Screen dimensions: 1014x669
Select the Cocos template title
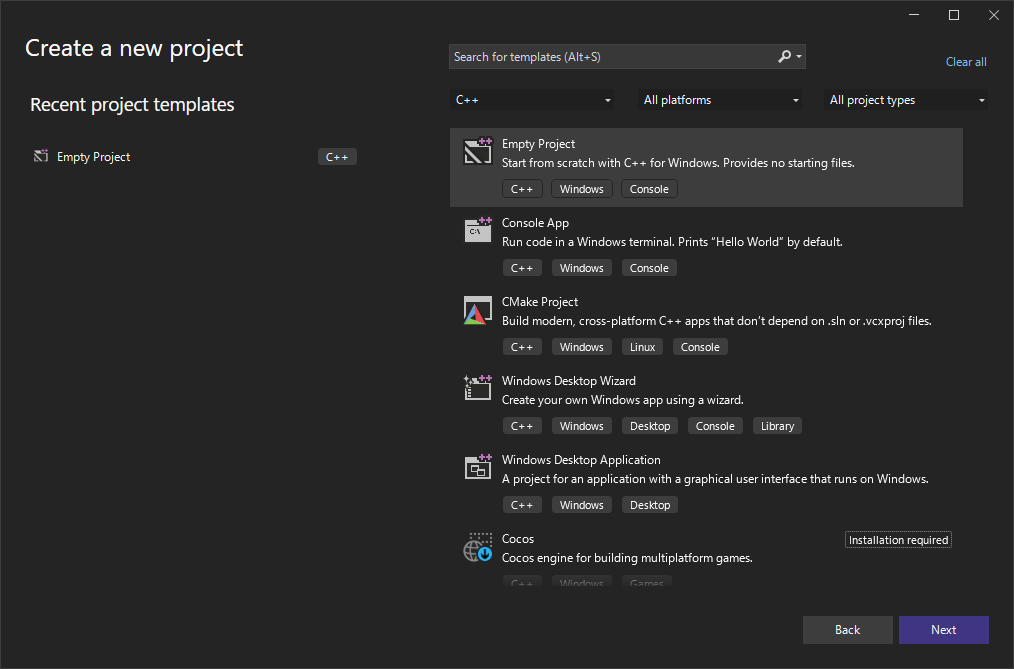coord(517,538)
